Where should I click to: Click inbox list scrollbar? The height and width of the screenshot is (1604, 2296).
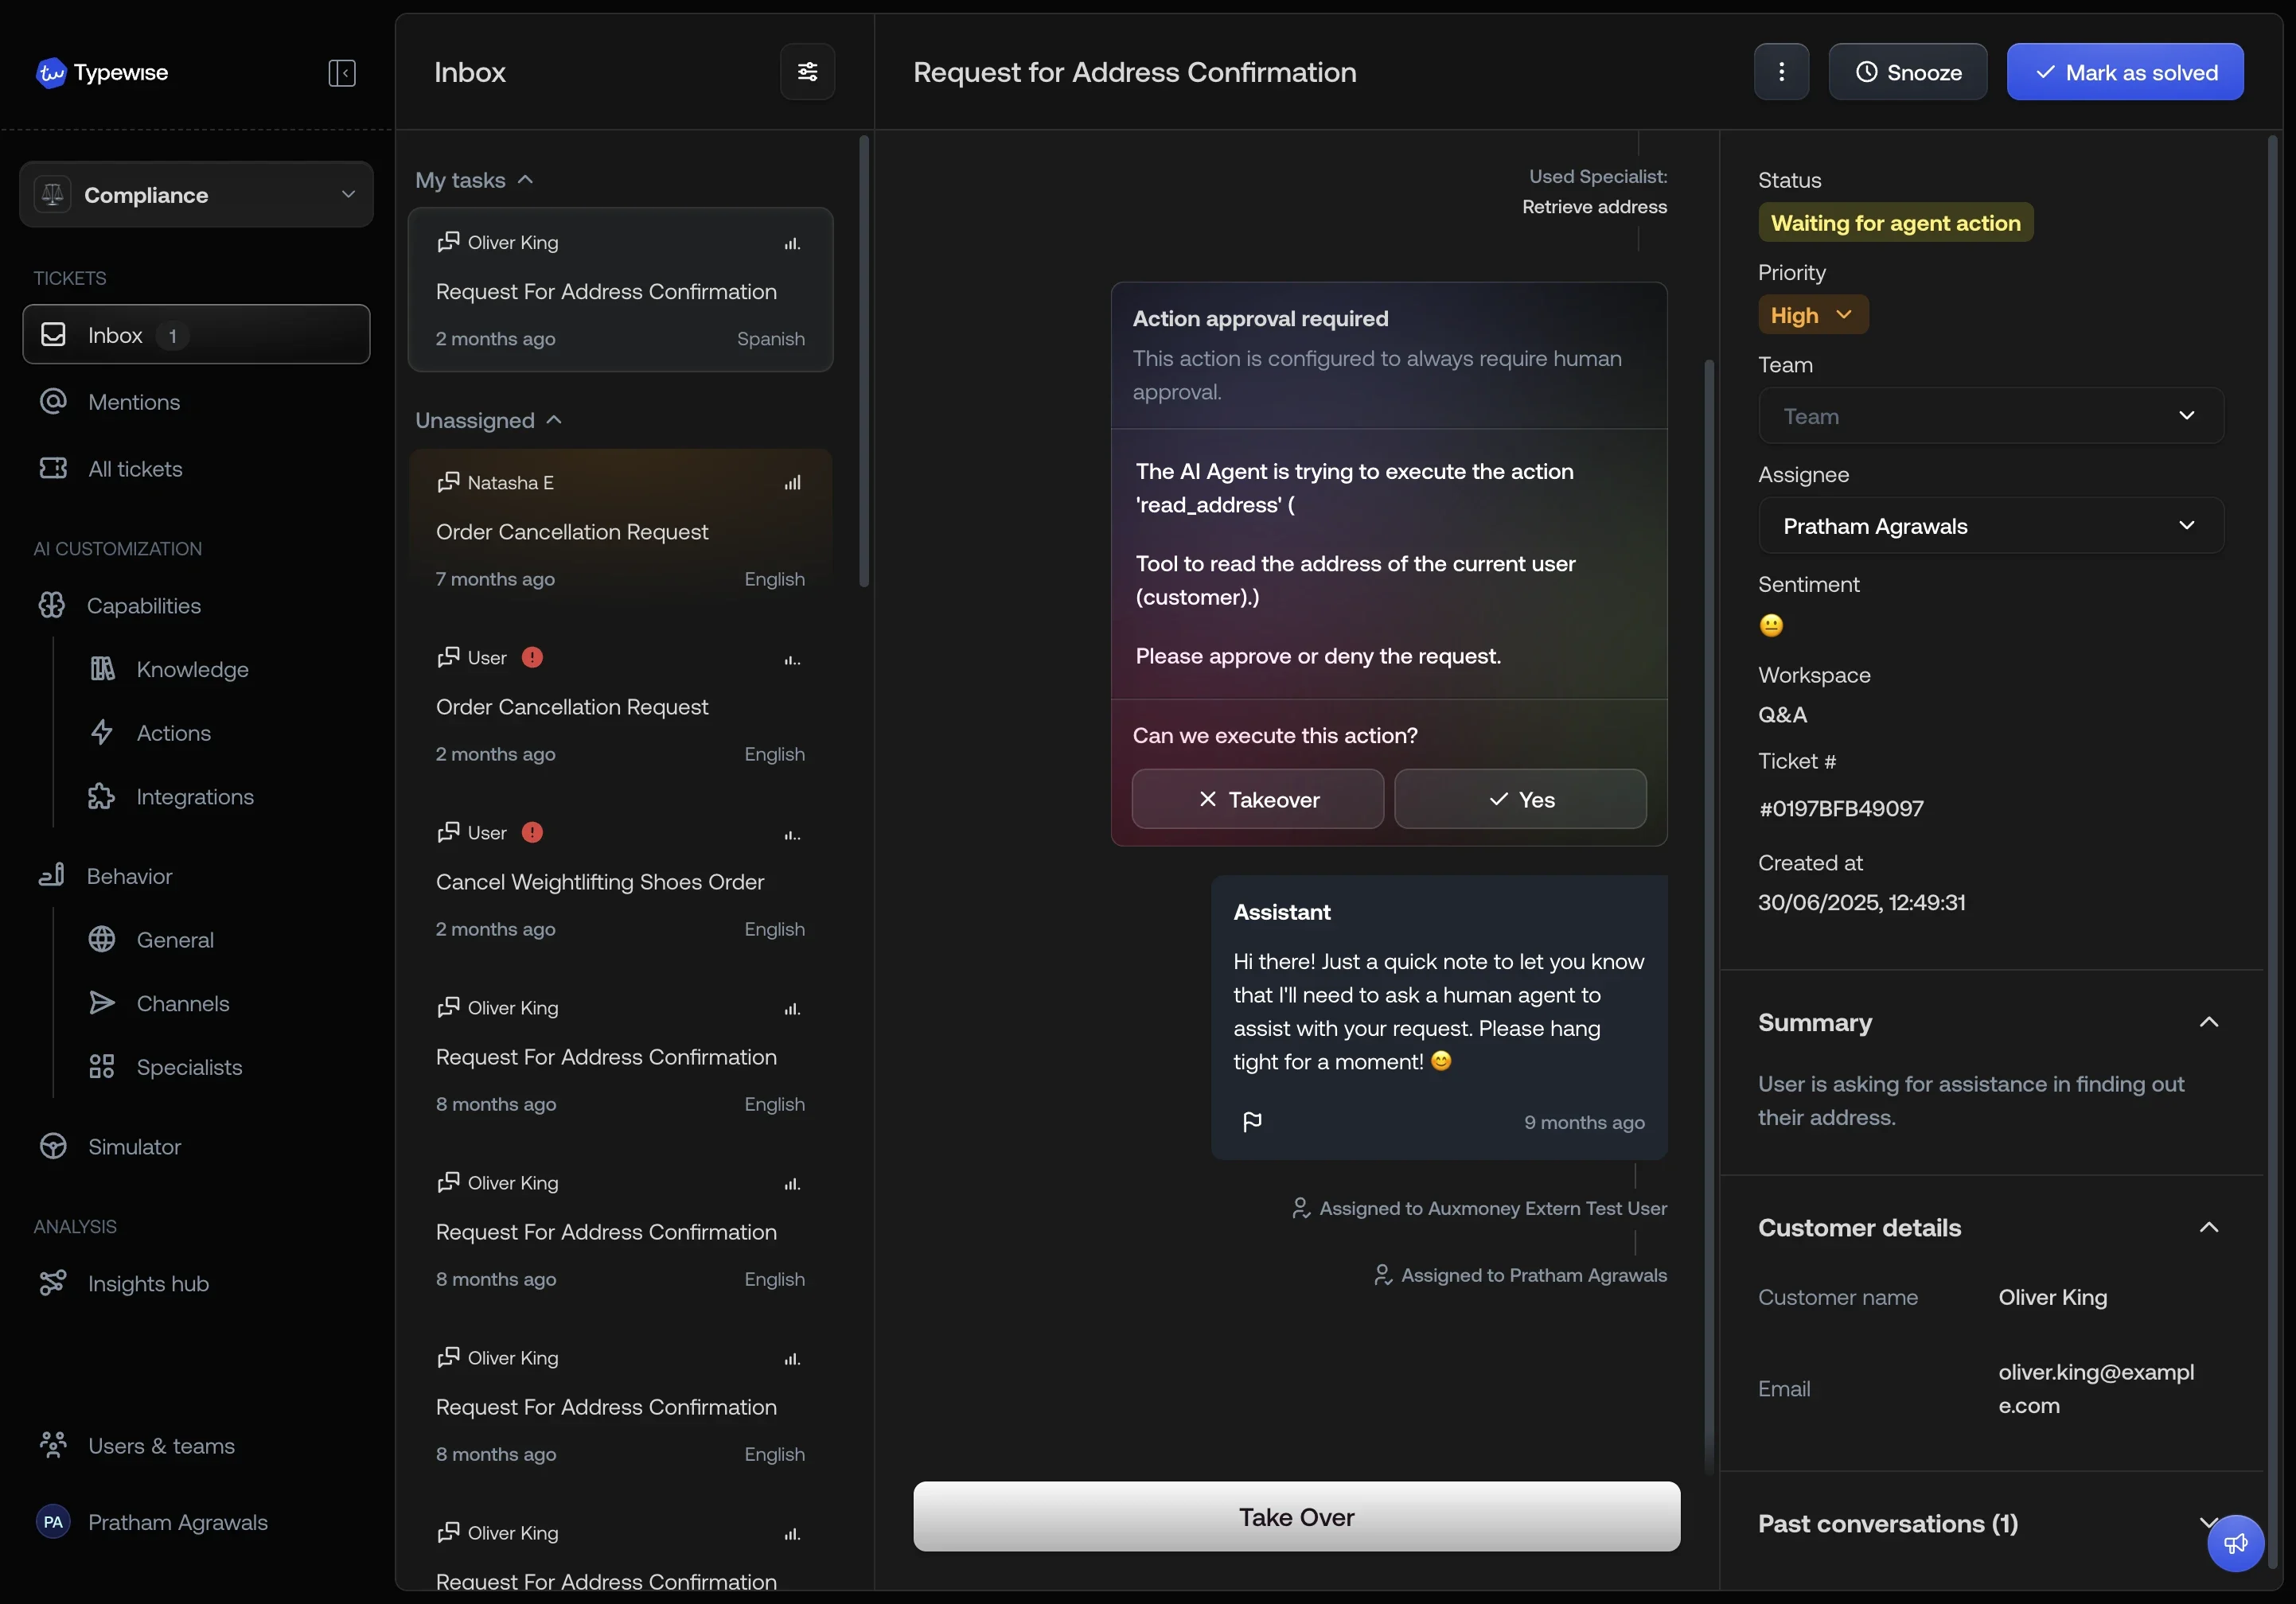pyautogui.click(x=864, y=362)
